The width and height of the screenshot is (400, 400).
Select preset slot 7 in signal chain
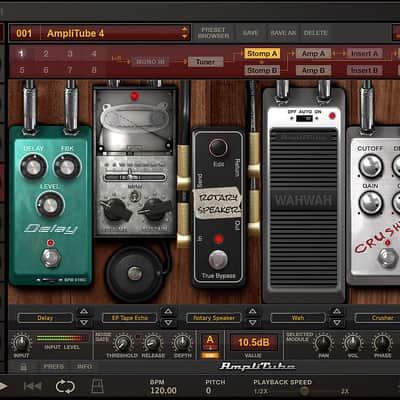click(x=70, y=70)
